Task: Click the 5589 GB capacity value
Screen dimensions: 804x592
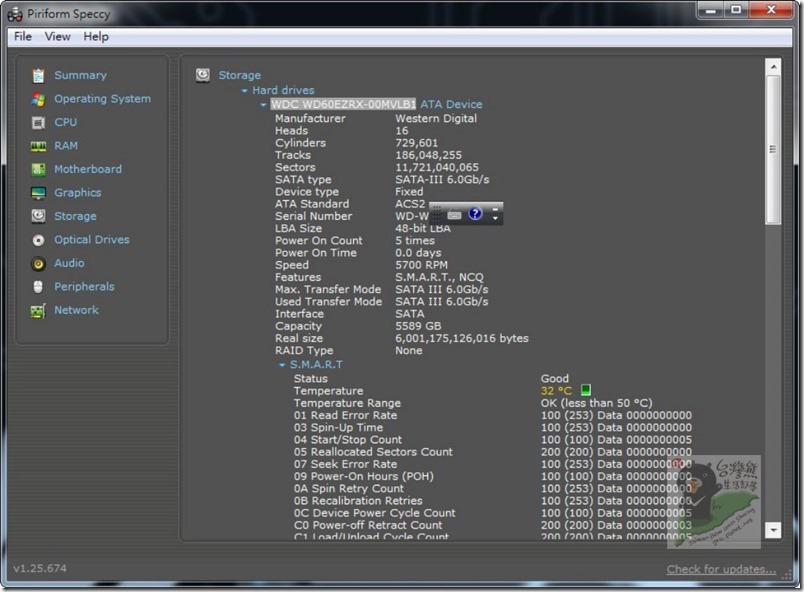Action: [x=418, y=326]
